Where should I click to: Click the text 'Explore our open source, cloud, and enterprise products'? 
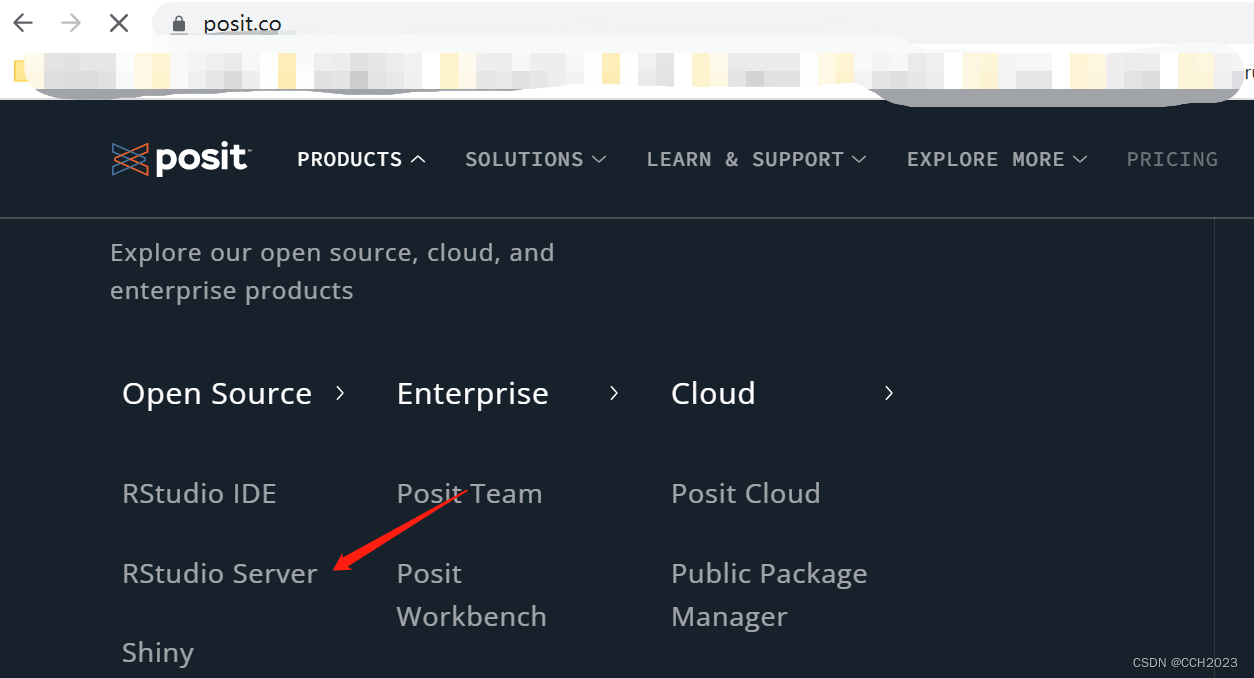(332, 272)
